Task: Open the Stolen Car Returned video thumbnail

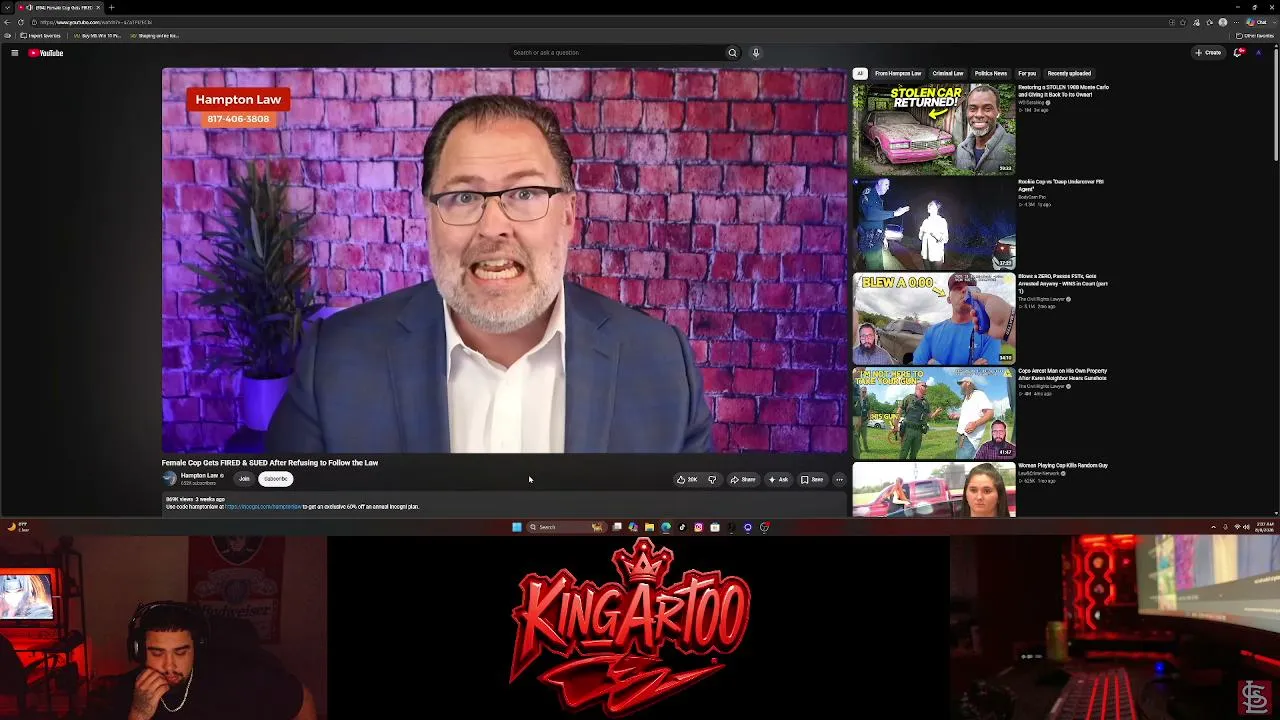Action: click(934, 129)
